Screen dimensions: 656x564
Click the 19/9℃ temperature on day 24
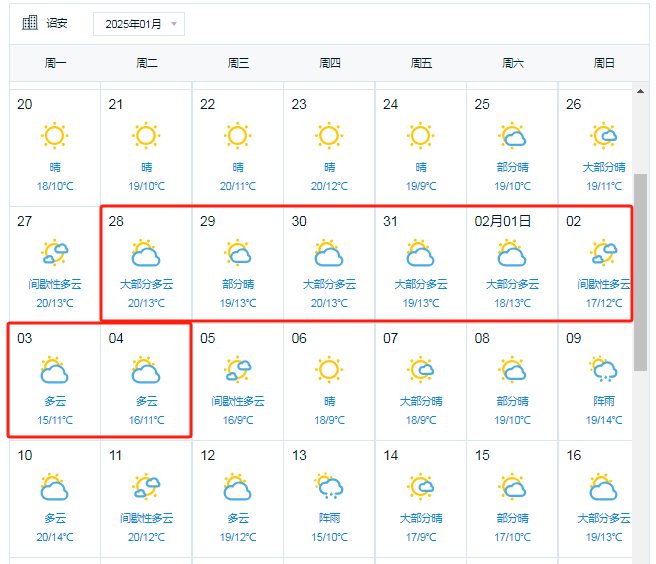tap(421, 186)
